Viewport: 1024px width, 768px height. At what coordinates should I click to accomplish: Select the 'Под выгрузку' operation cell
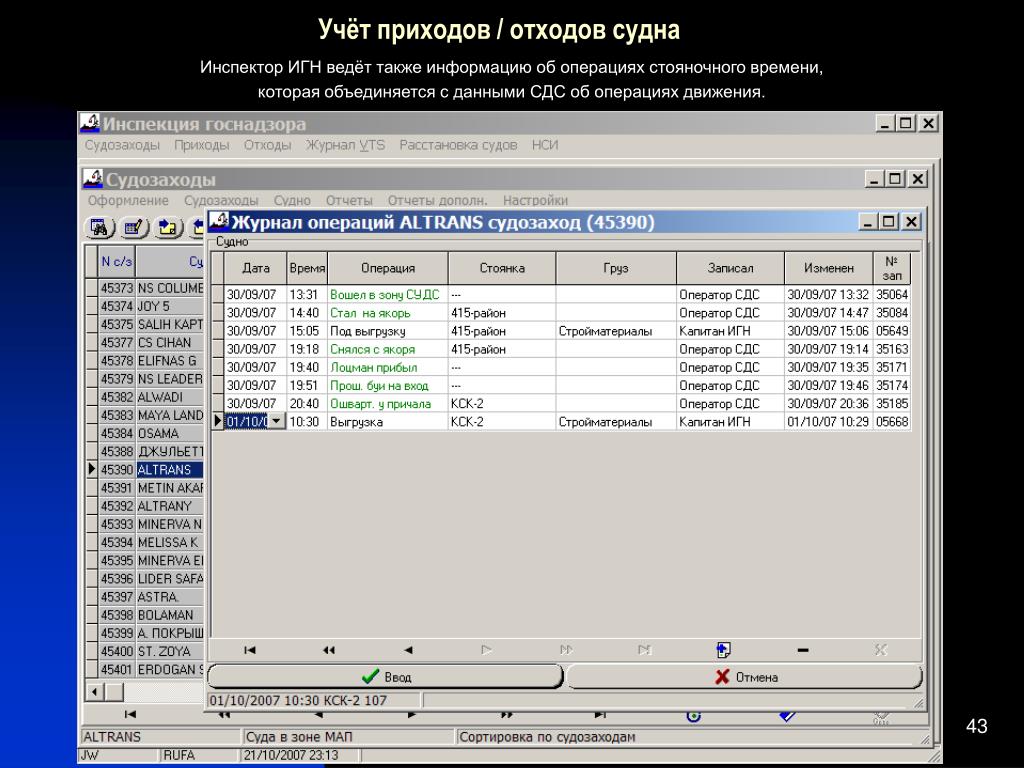388,331
